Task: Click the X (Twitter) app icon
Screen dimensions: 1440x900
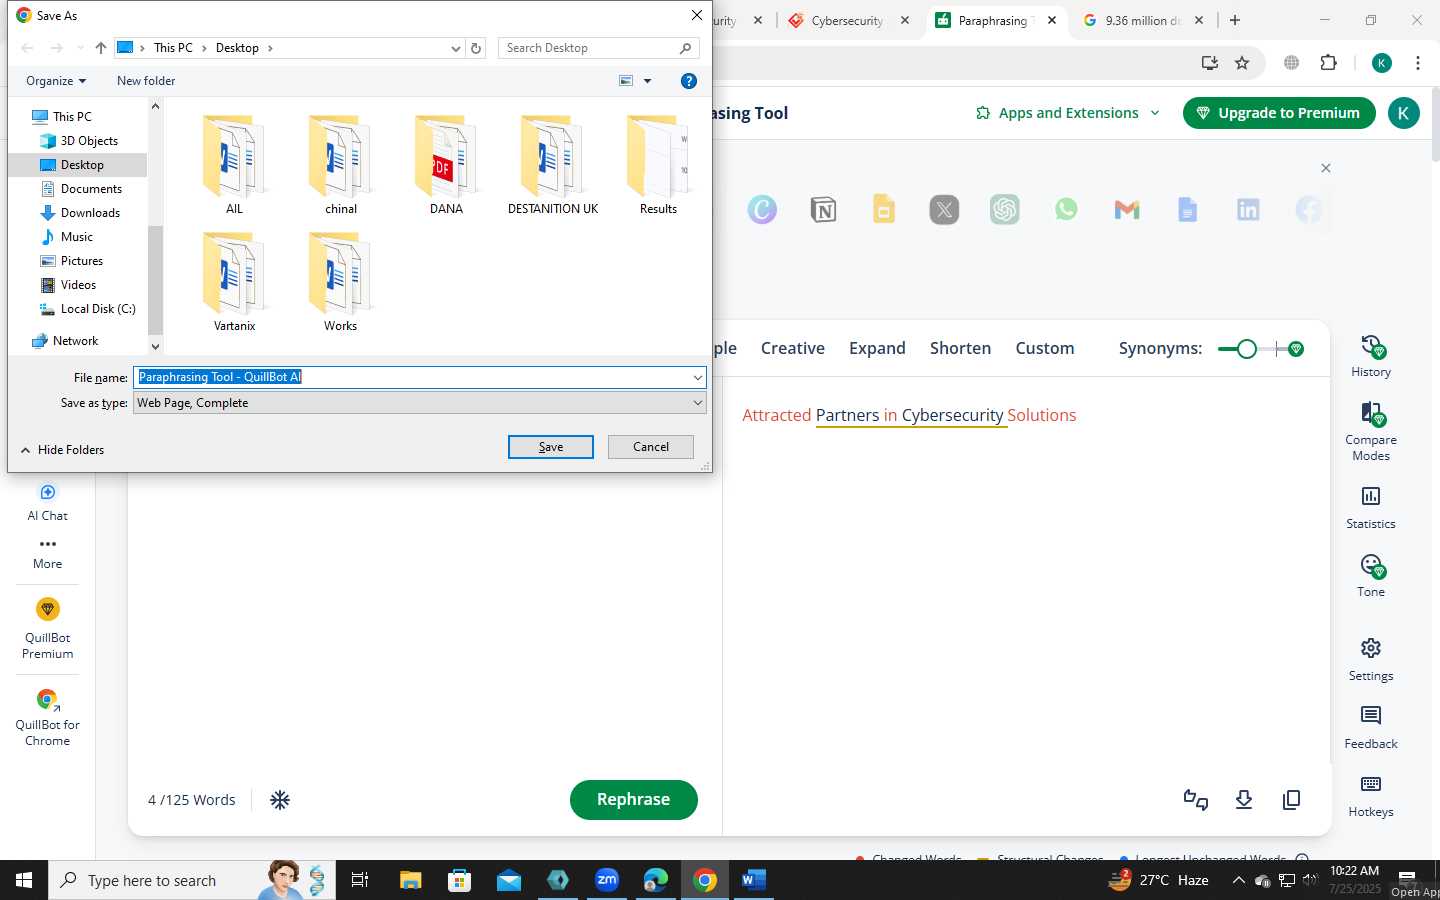Action: pyautogui.click(x=944, y=210)
